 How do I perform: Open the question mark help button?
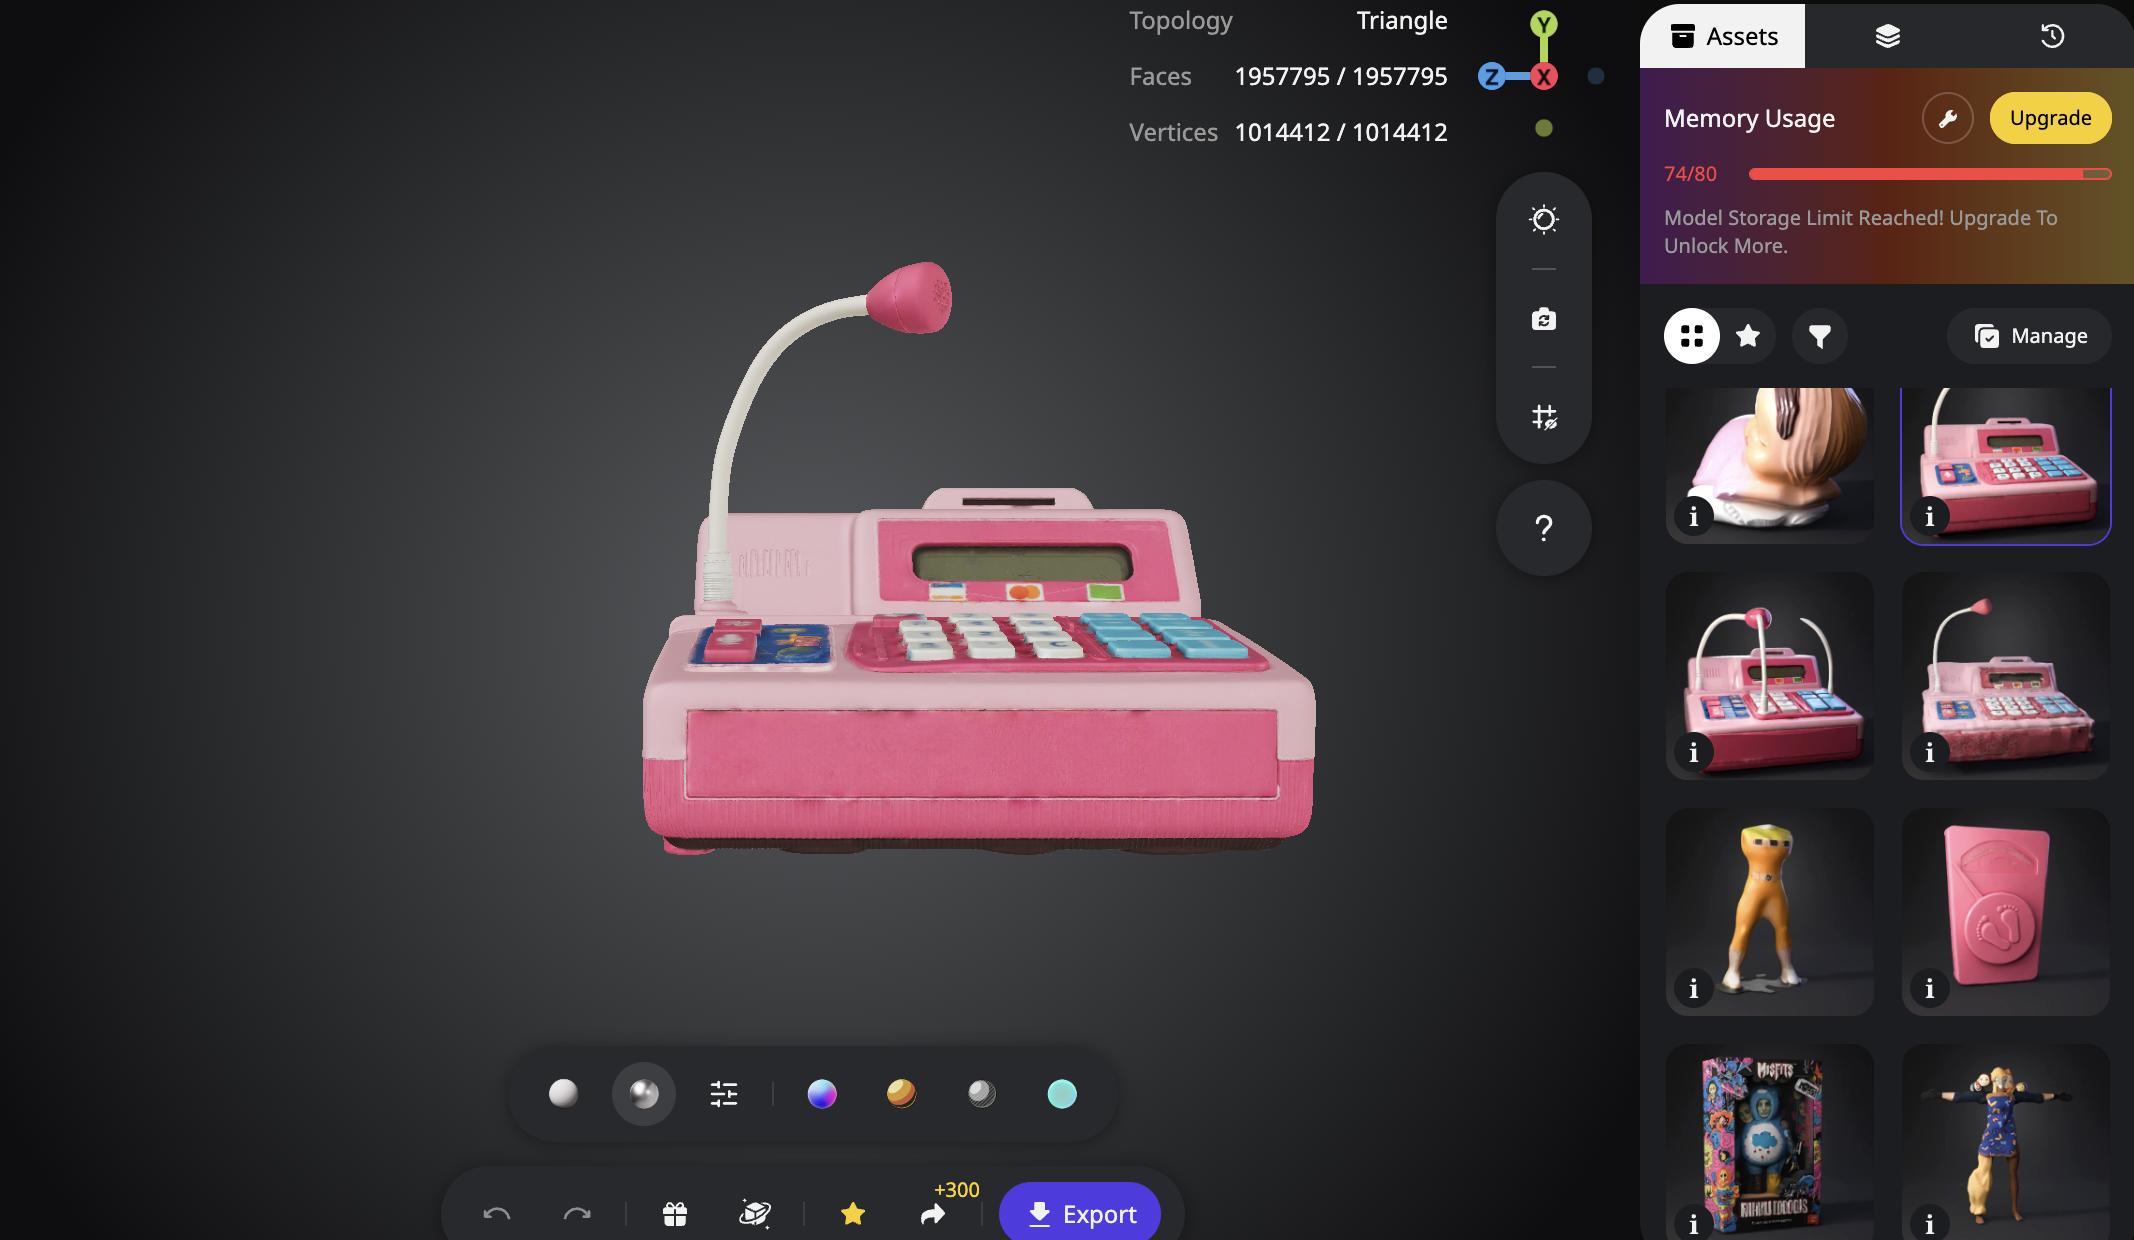pos(1544,528)
